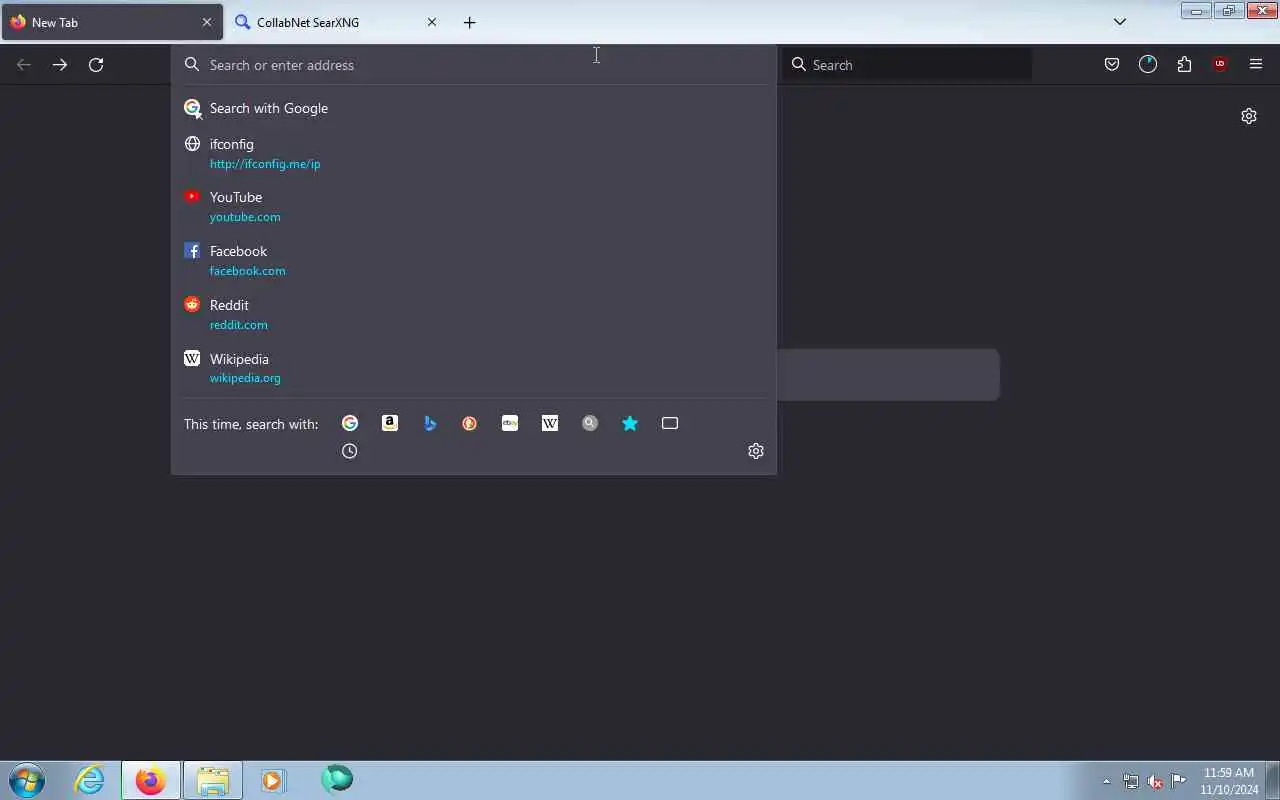Choose Search with Google suggestion
1280x800 pixels.
[474, 108]
